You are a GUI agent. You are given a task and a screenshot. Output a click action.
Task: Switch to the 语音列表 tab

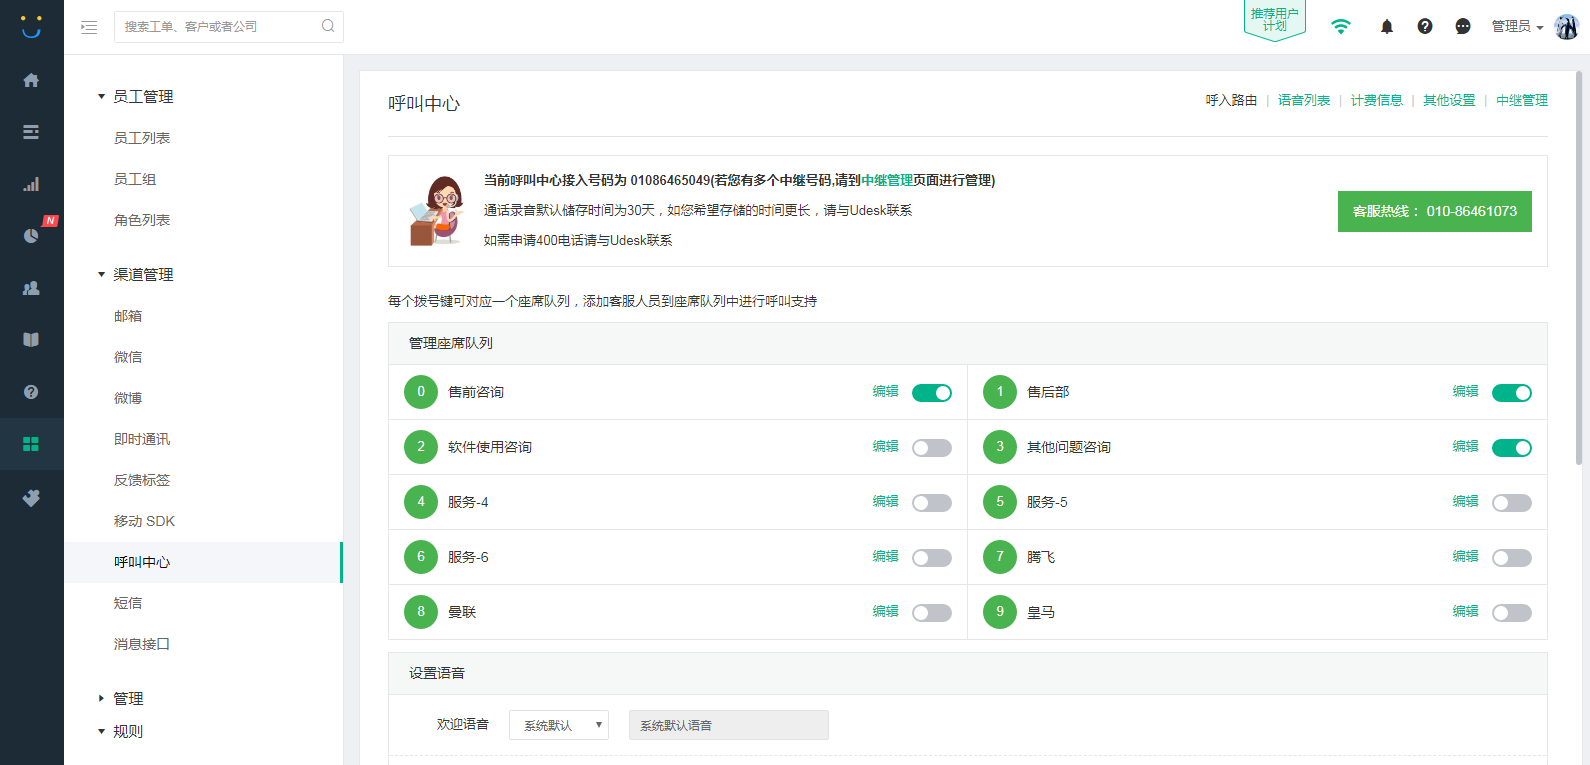(x=1303, y=100)
